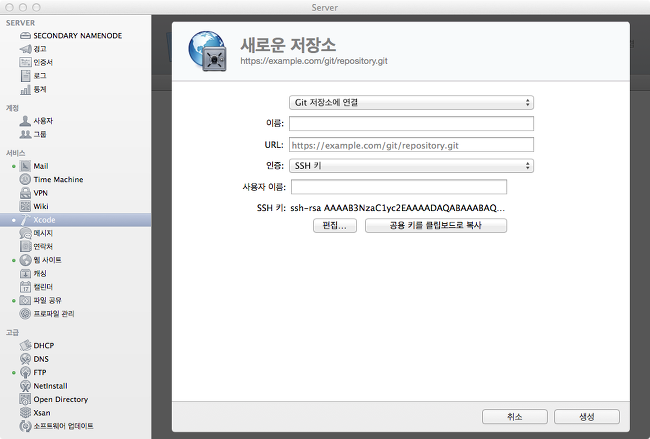Open the Wiki service icon
The image size is (650, 439).
coord(25,206)
